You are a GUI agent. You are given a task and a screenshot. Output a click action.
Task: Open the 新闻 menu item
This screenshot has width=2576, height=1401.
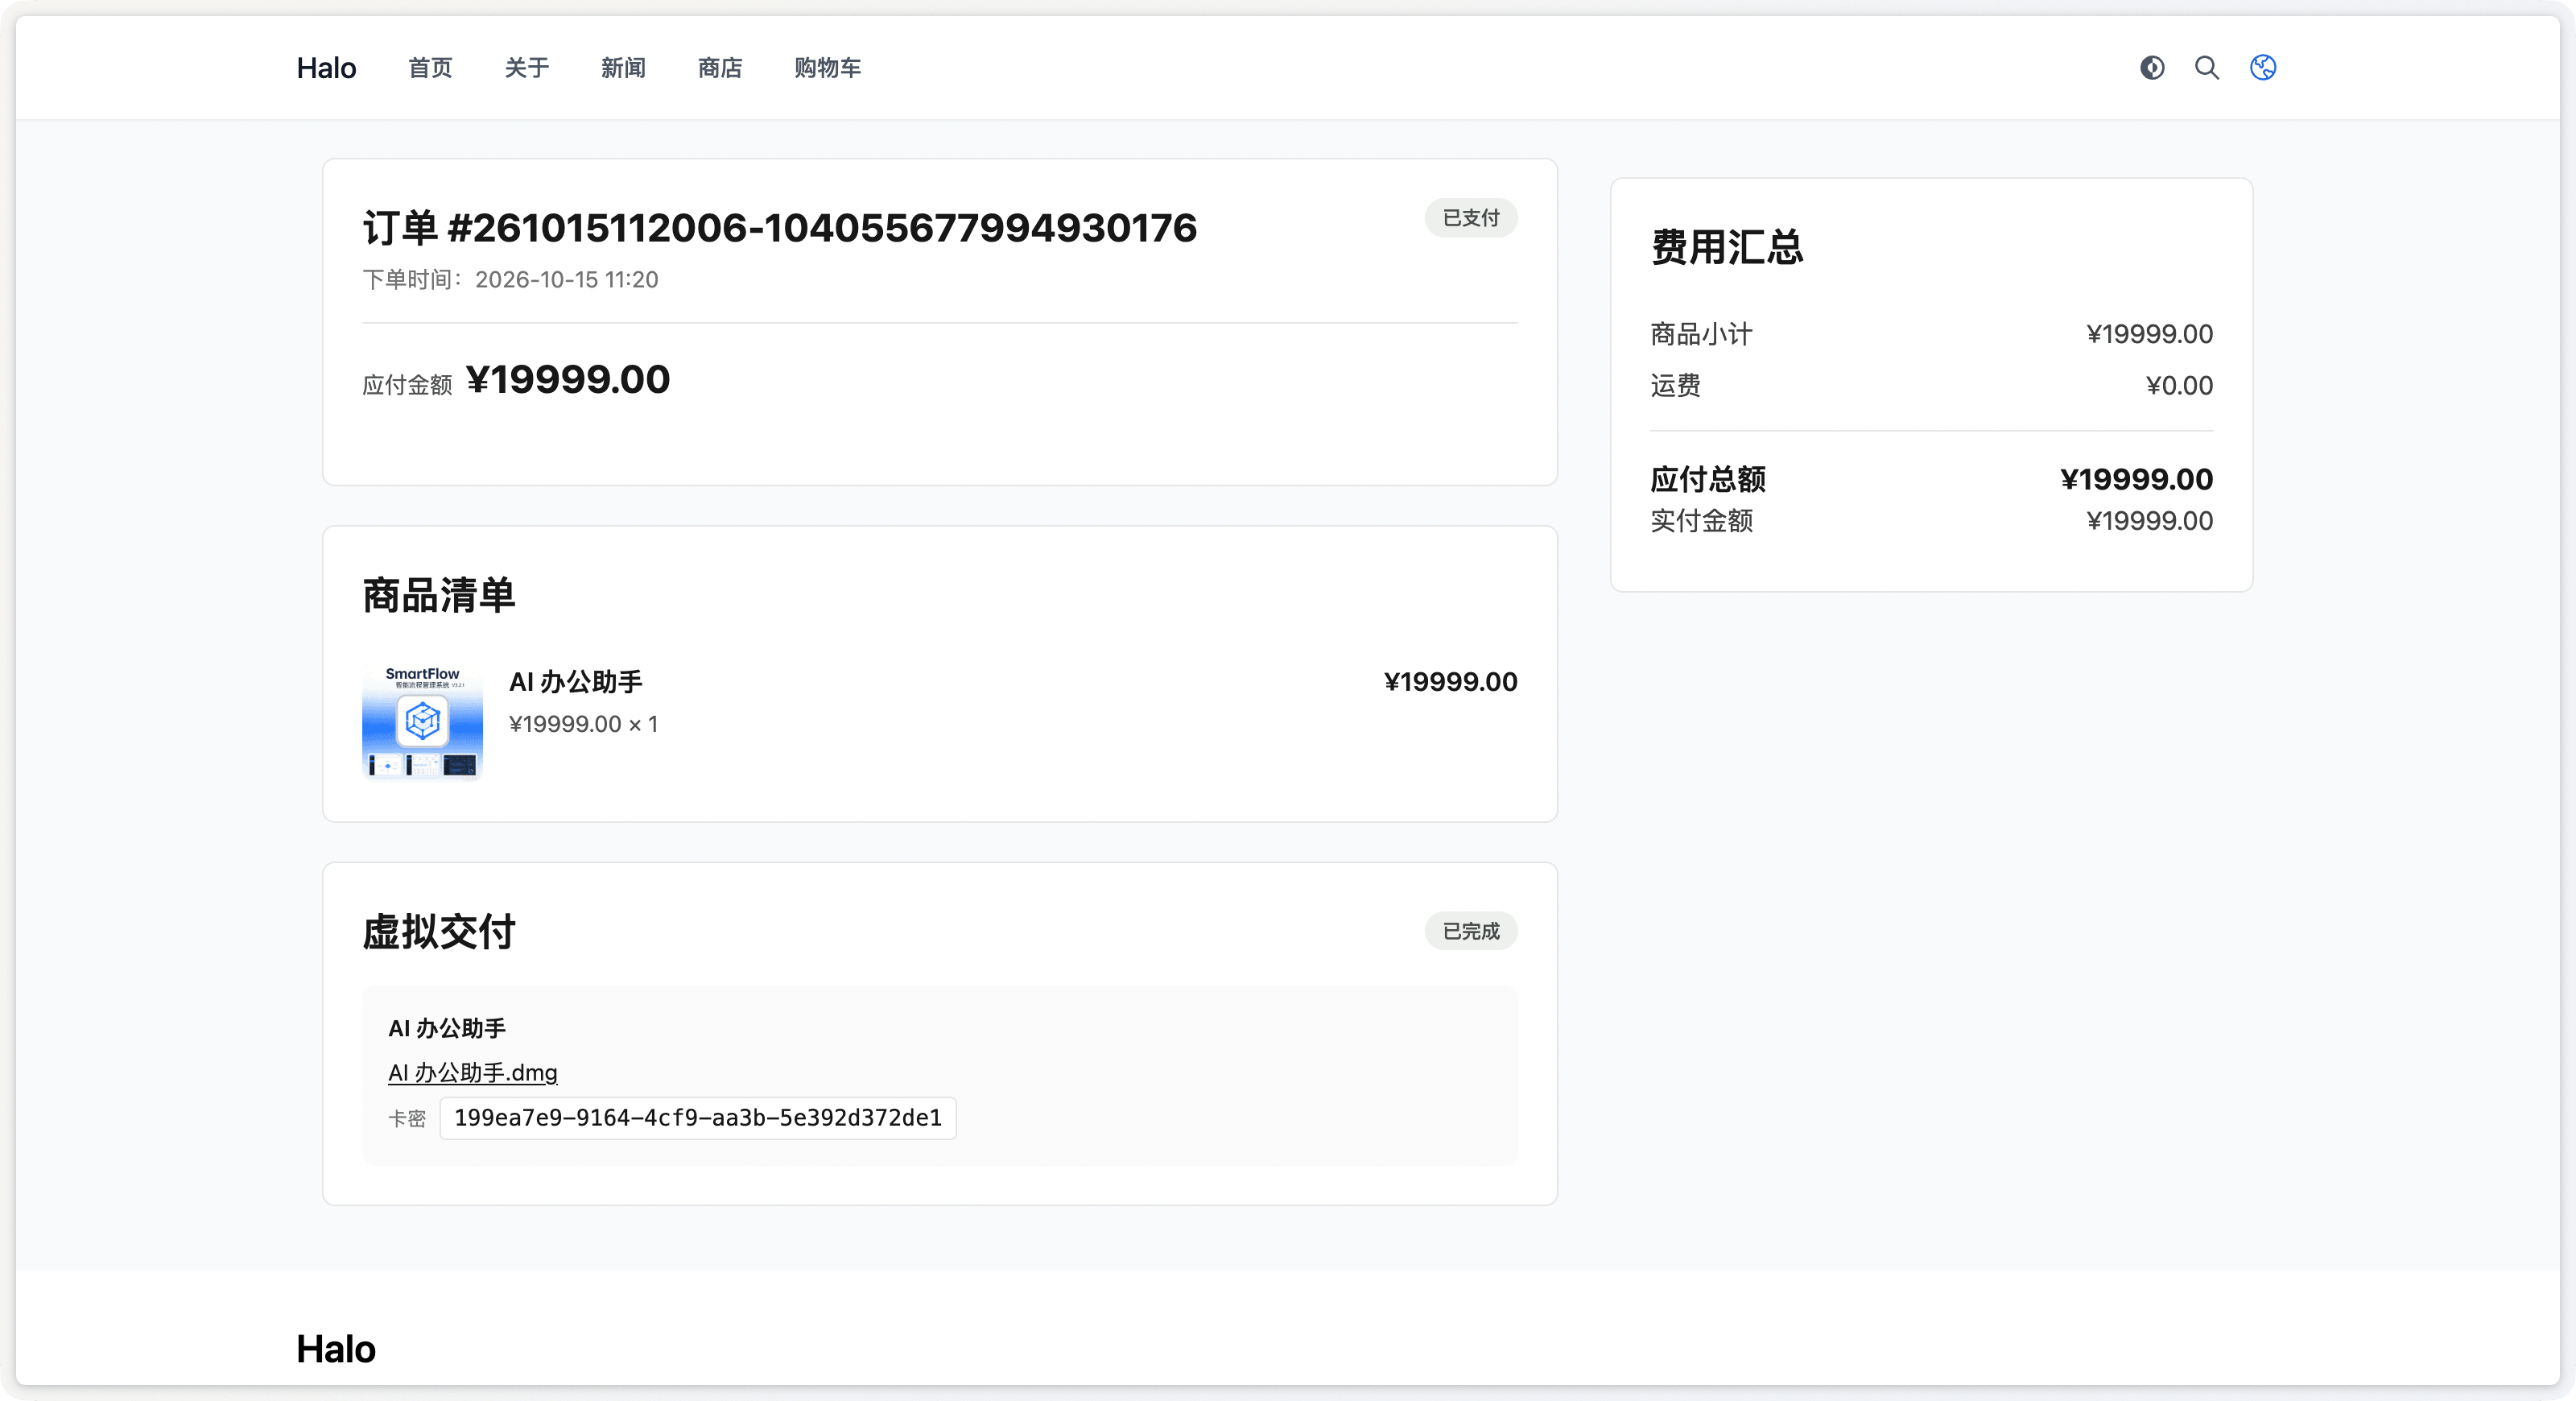click(623, 68)
